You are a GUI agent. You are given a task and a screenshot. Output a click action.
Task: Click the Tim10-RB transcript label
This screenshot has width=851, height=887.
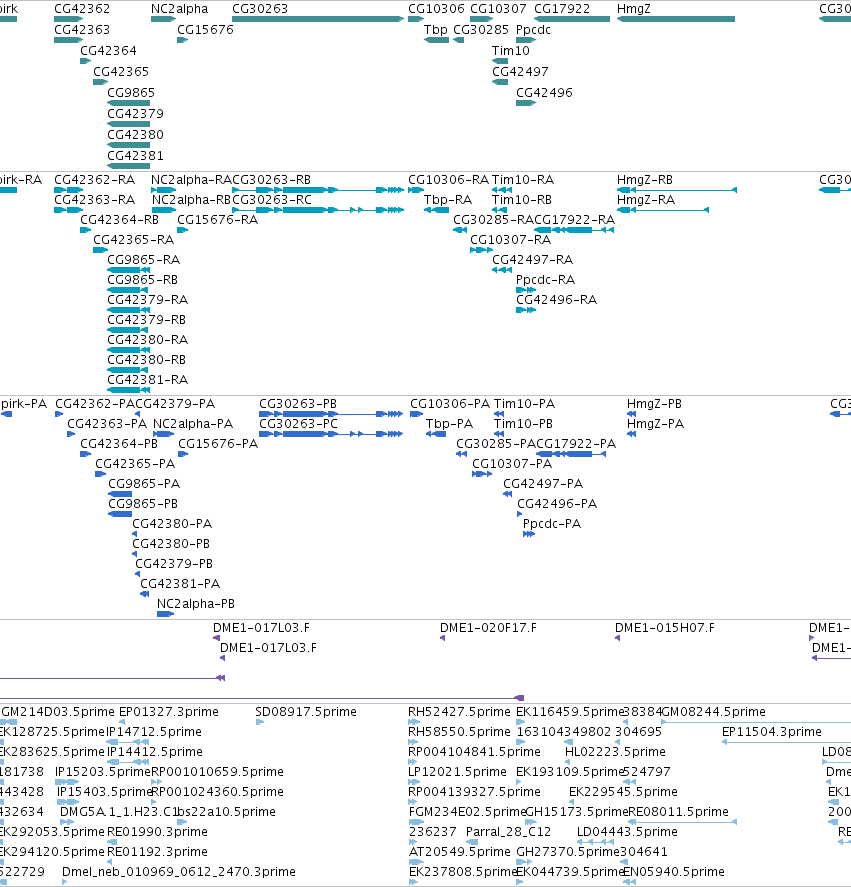click(x=522, y=200)
